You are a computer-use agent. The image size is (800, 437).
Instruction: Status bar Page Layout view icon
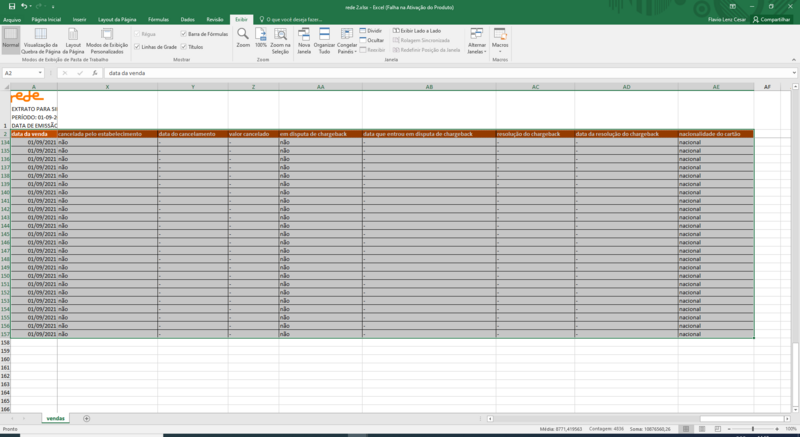click(702, 429)
